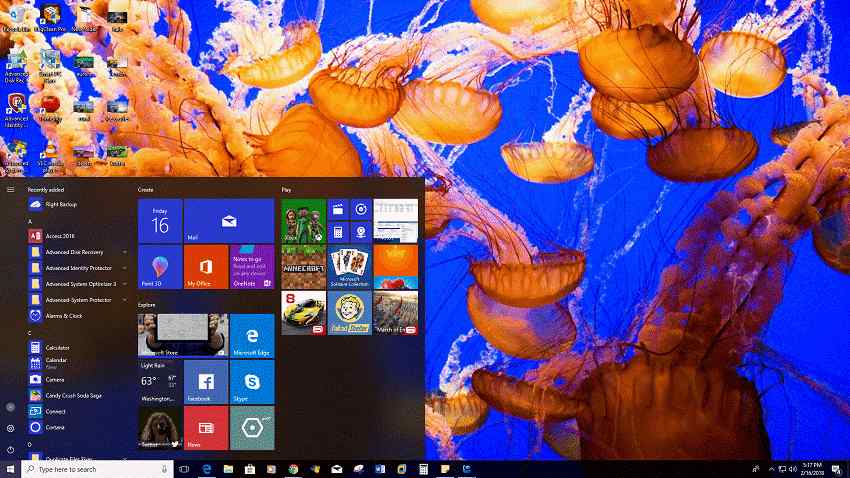Show hidden icons in system tray

click(771, 469)
